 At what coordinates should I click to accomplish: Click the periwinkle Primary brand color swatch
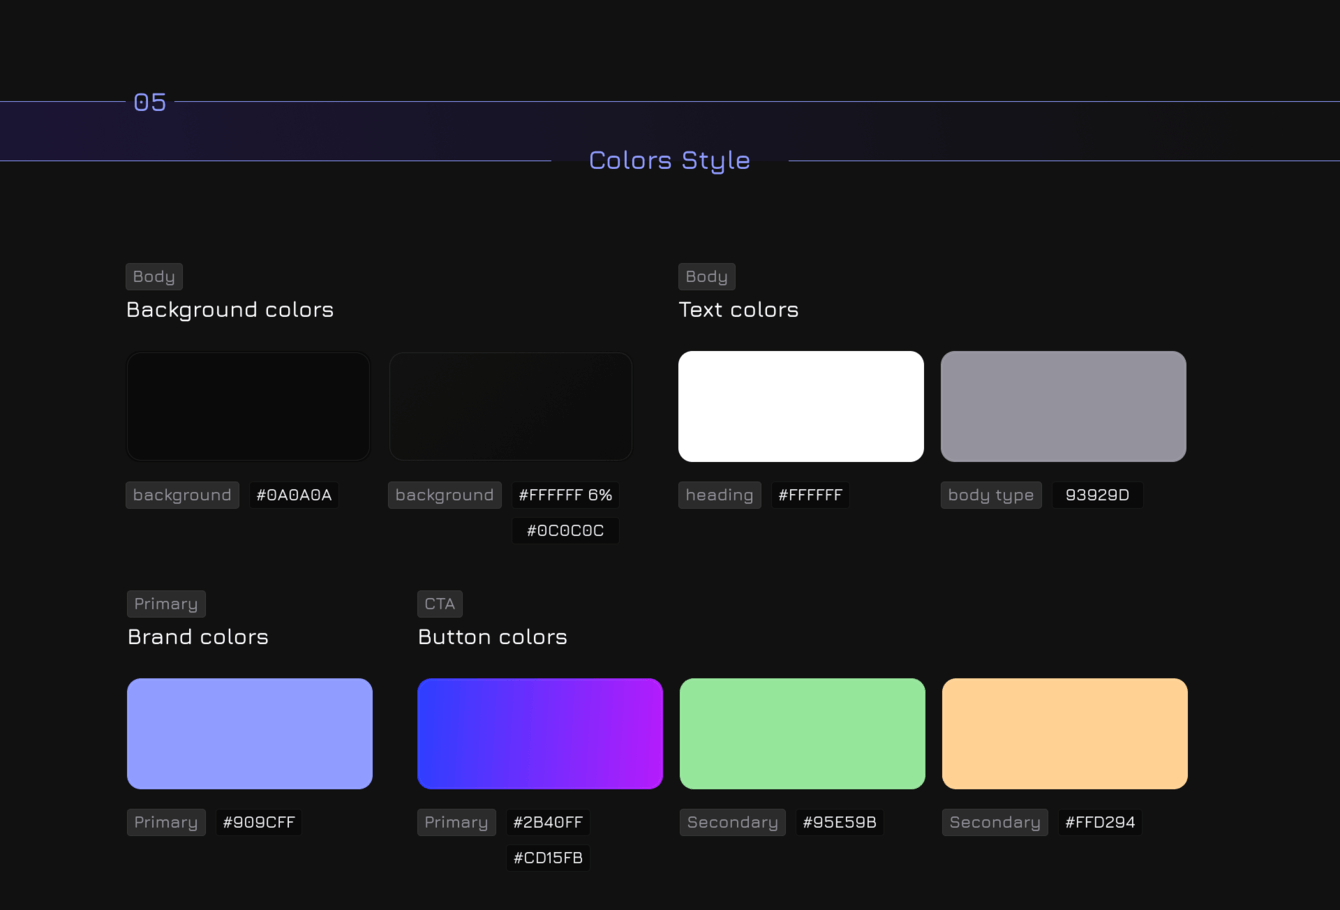[250, 733]
